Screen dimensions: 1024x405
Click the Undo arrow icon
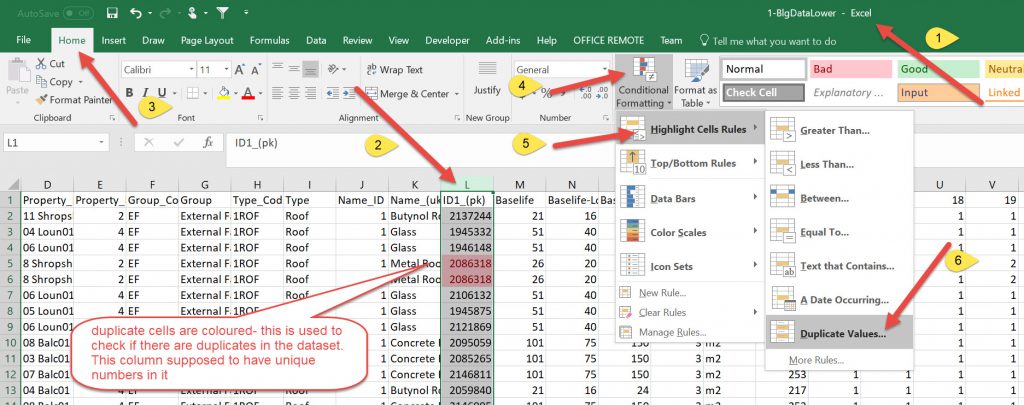pyautogui.click(x=136, y=14)
